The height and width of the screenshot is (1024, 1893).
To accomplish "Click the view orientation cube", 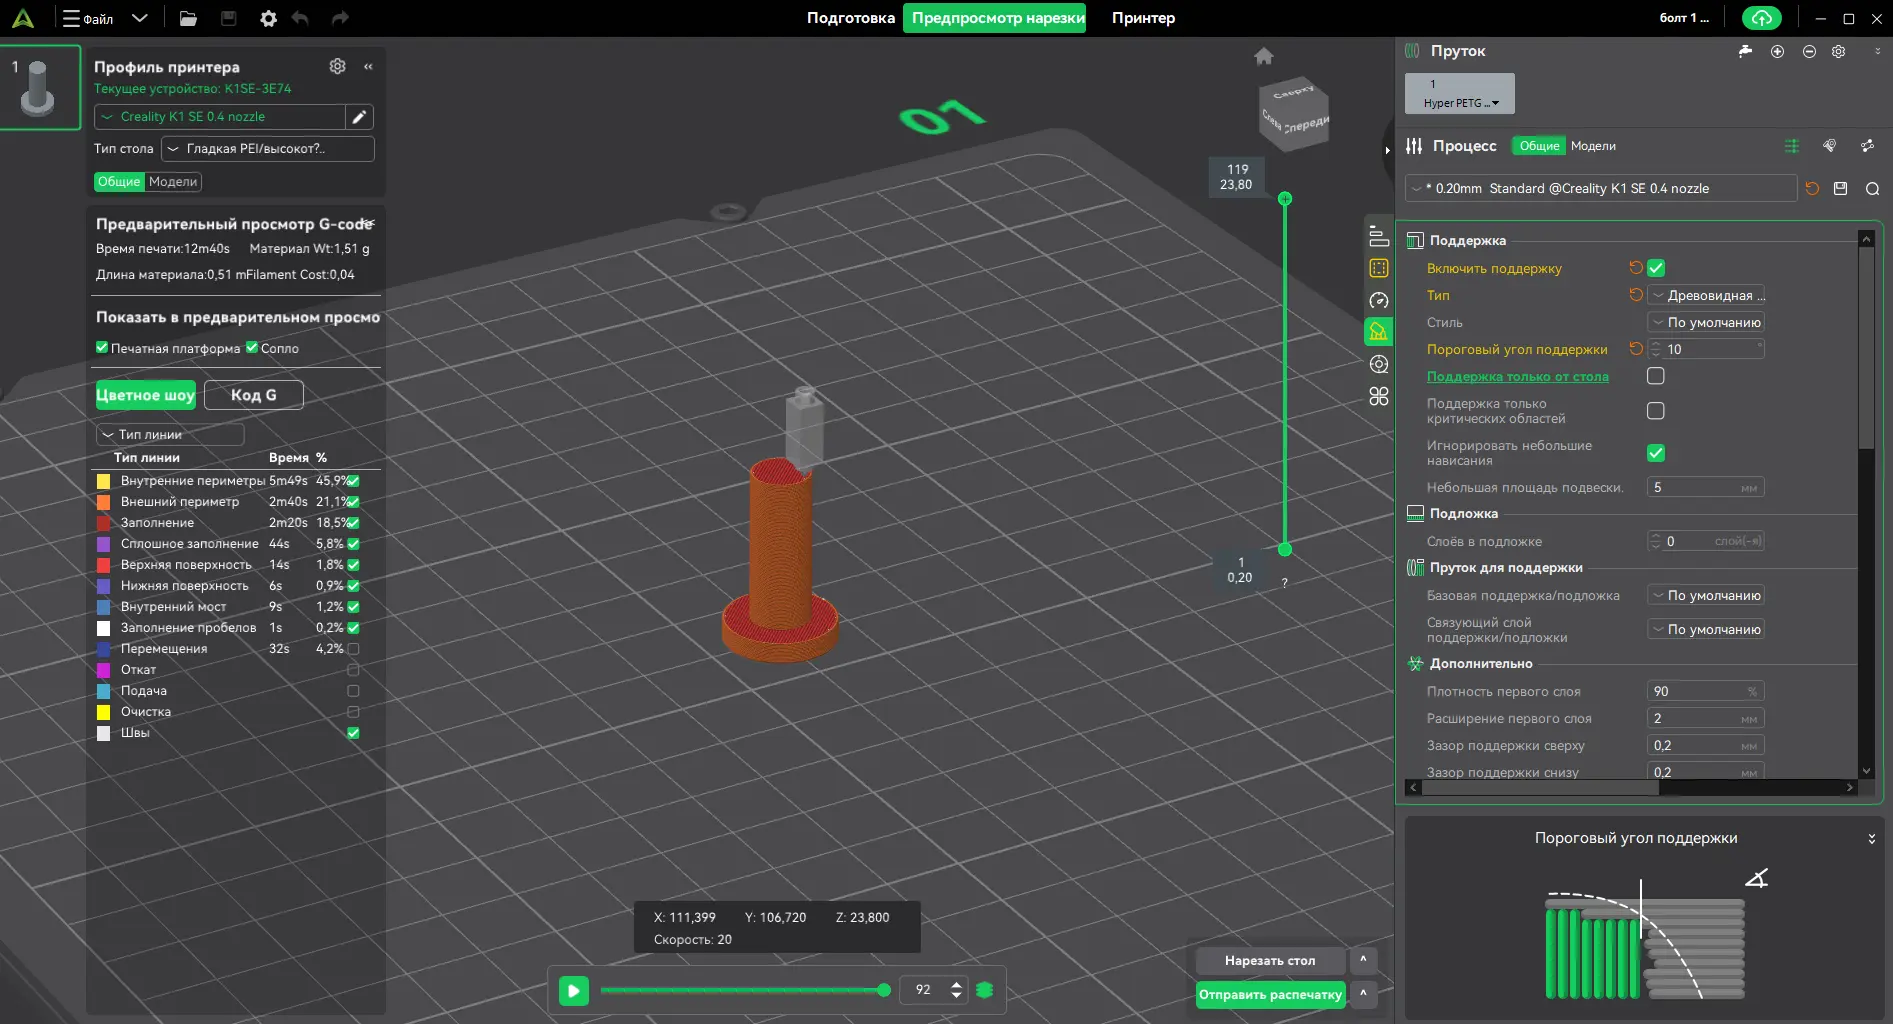I will [1294, 114].
